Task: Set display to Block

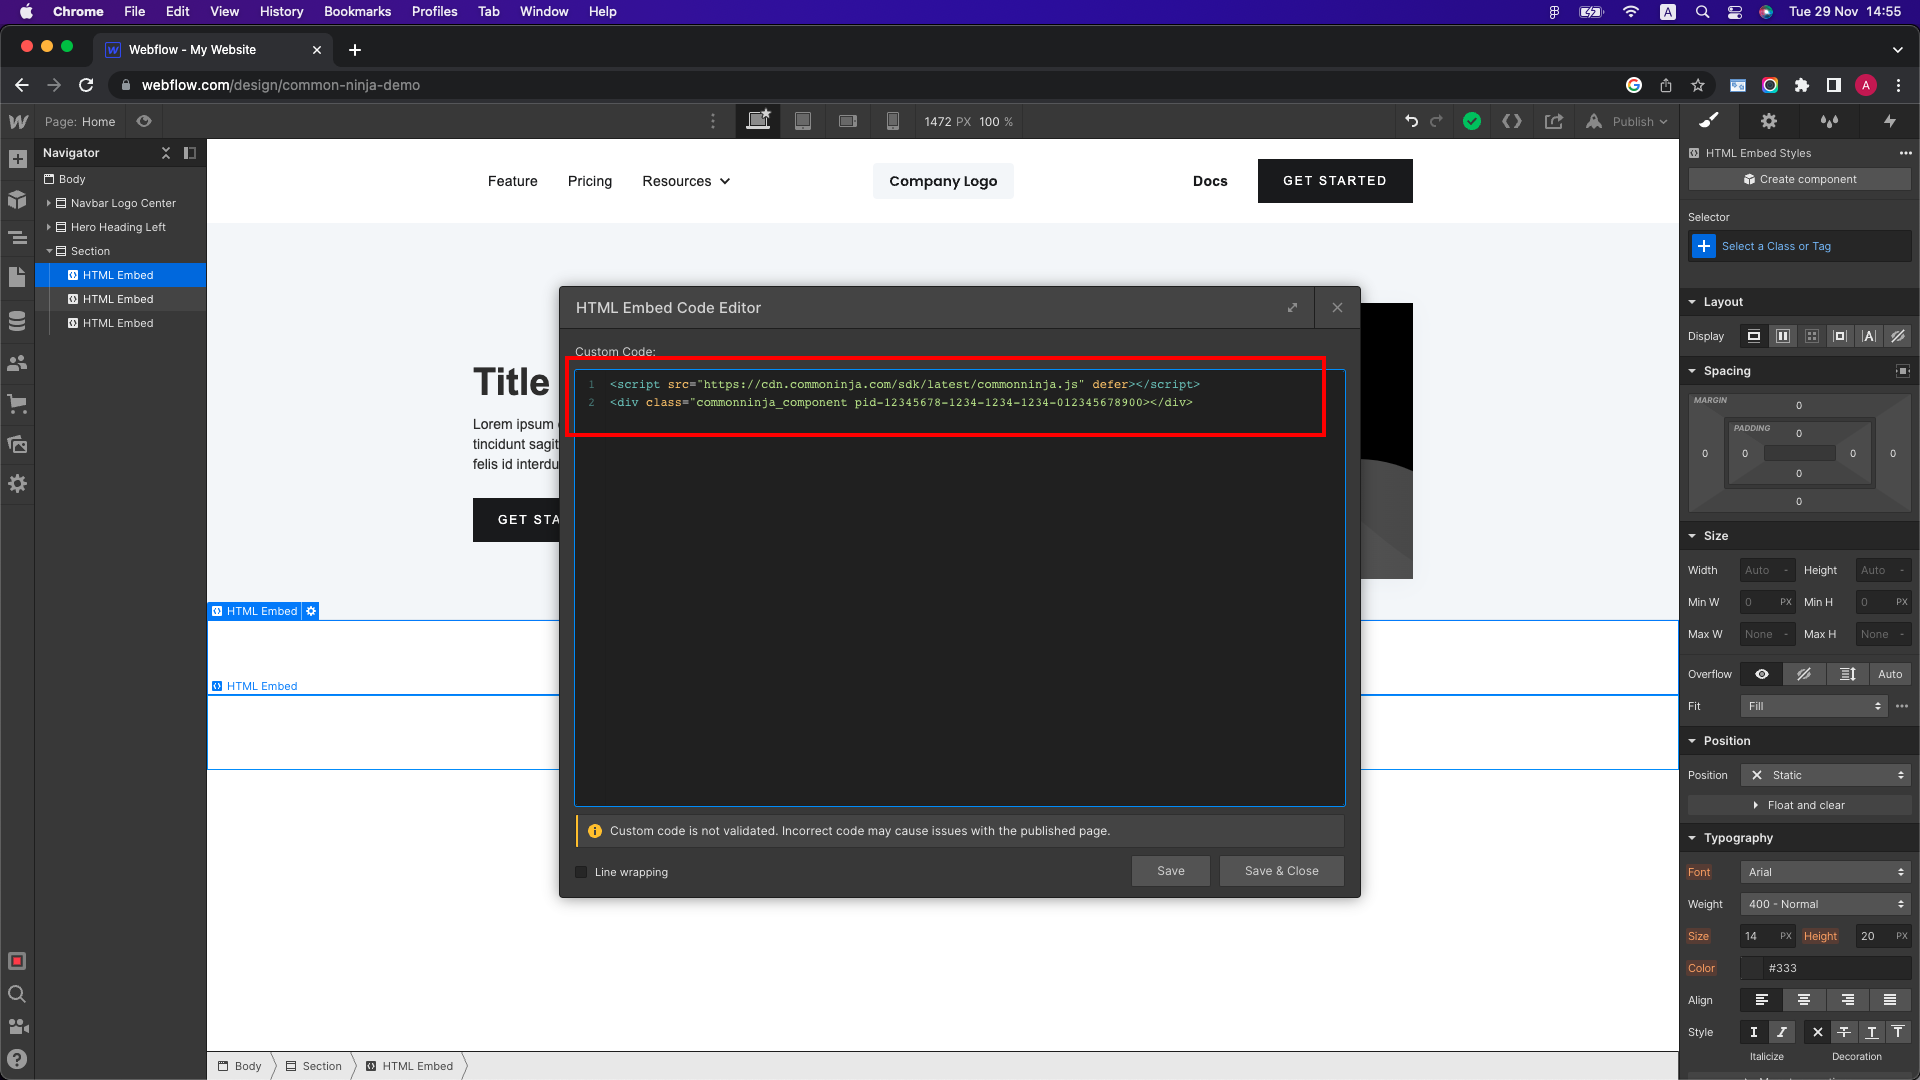Action: [1754, 336]
